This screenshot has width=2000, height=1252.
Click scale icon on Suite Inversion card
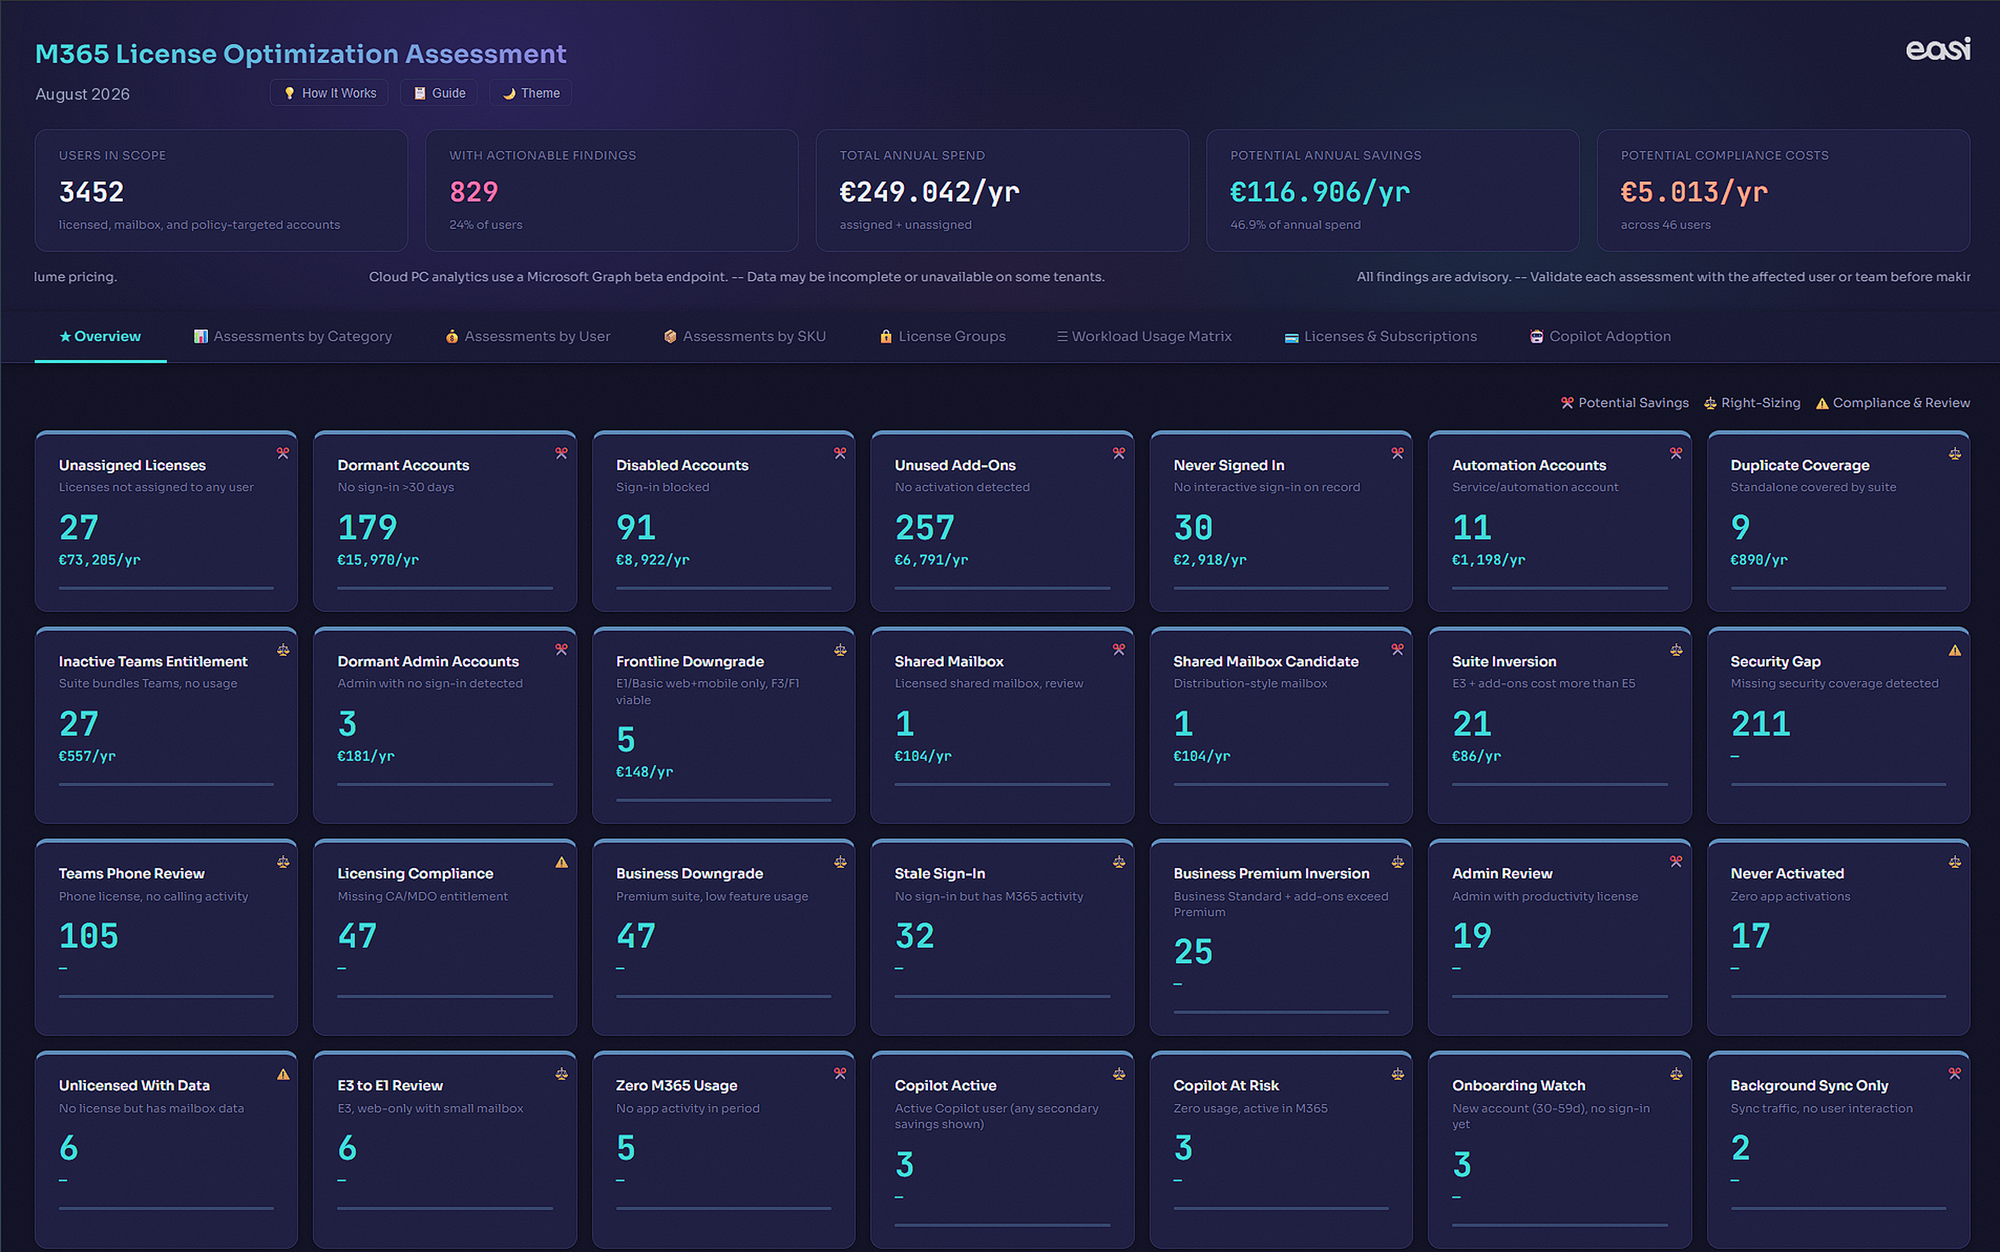tap(1676, 650)
